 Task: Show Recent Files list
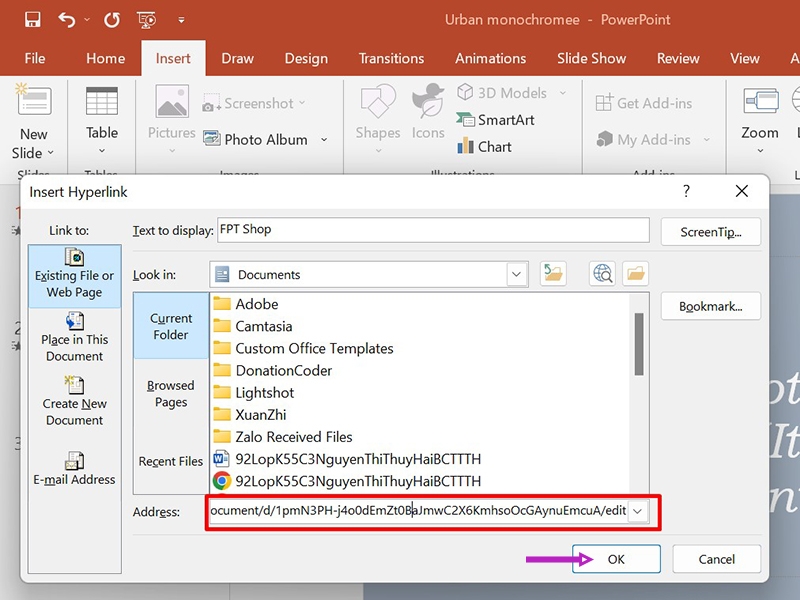pyautogui.click(x=171, y=461)
